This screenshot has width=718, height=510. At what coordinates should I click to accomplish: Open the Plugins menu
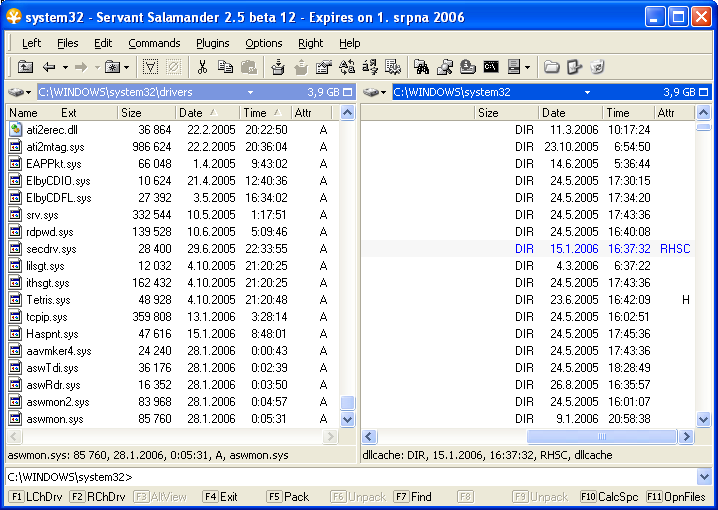click(x=212, y=43)
